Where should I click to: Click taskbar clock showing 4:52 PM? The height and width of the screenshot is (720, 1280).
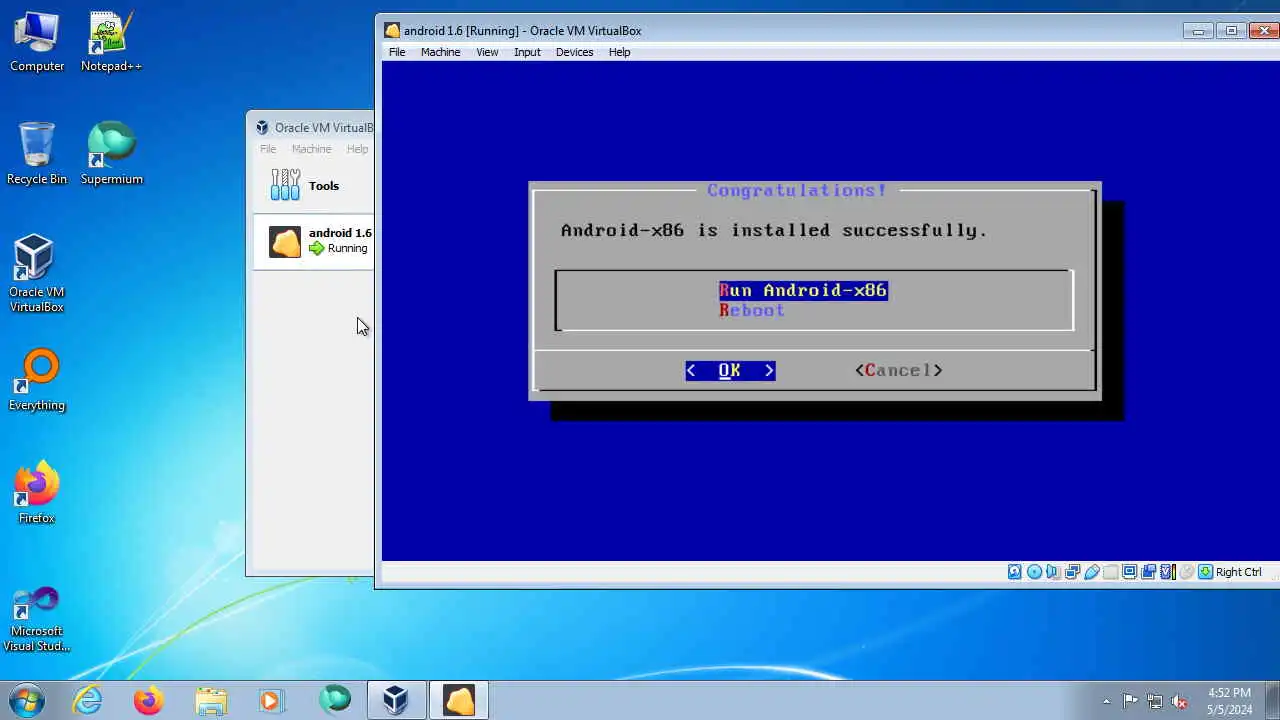pos(1229,701)
